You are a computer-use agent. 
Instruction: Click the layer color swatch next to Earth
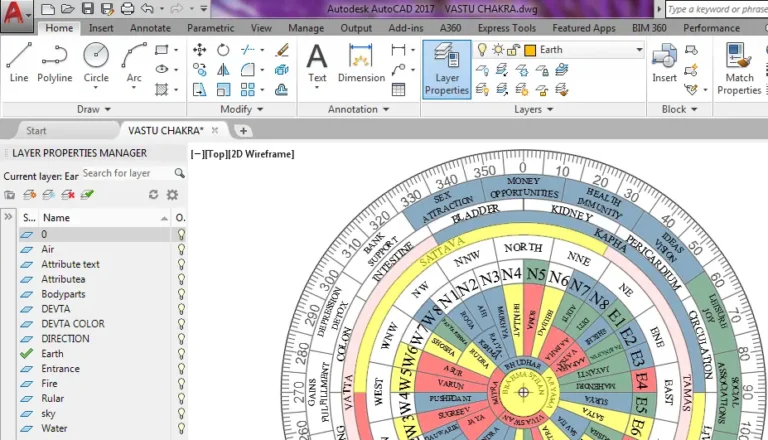(x=530, y=50)
